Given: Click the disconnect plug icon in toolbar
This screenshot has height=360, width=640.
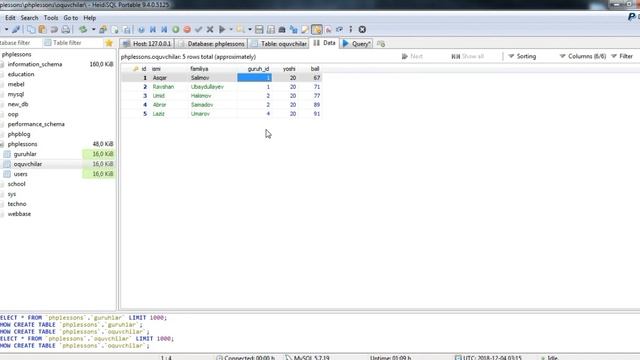Looking at the screenshot, I should click(16, 29).
